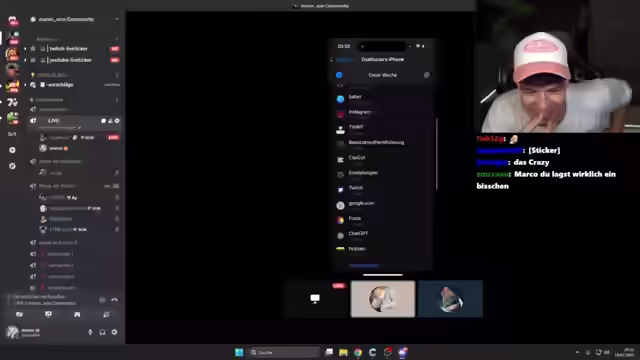This screenshot has height=360, width=640.
Task: Click the 'das Crazy' chat message
Action: point(531,162)
